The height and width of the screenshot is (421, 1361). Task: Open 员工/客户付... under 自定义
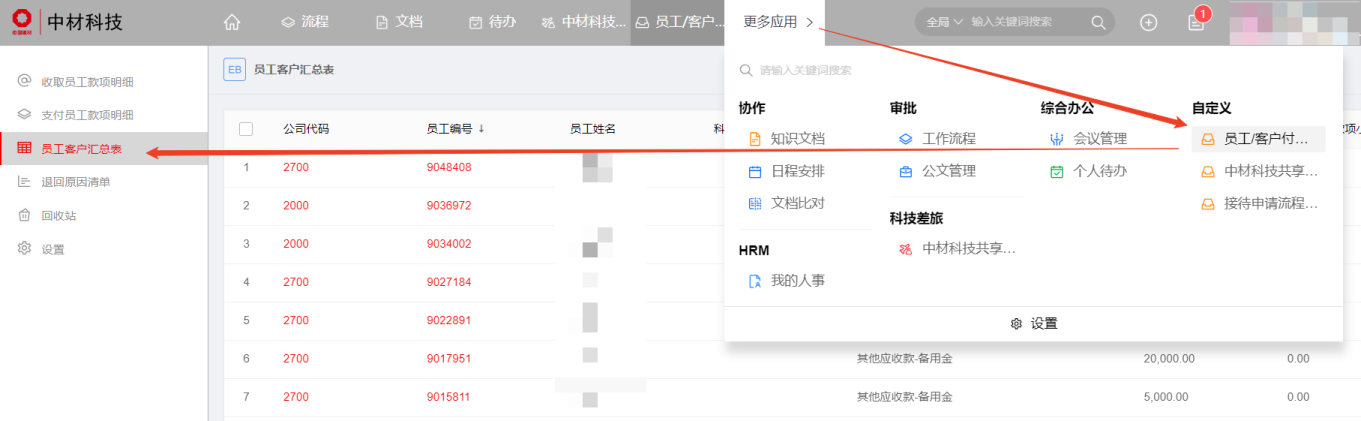point(1259,139)
